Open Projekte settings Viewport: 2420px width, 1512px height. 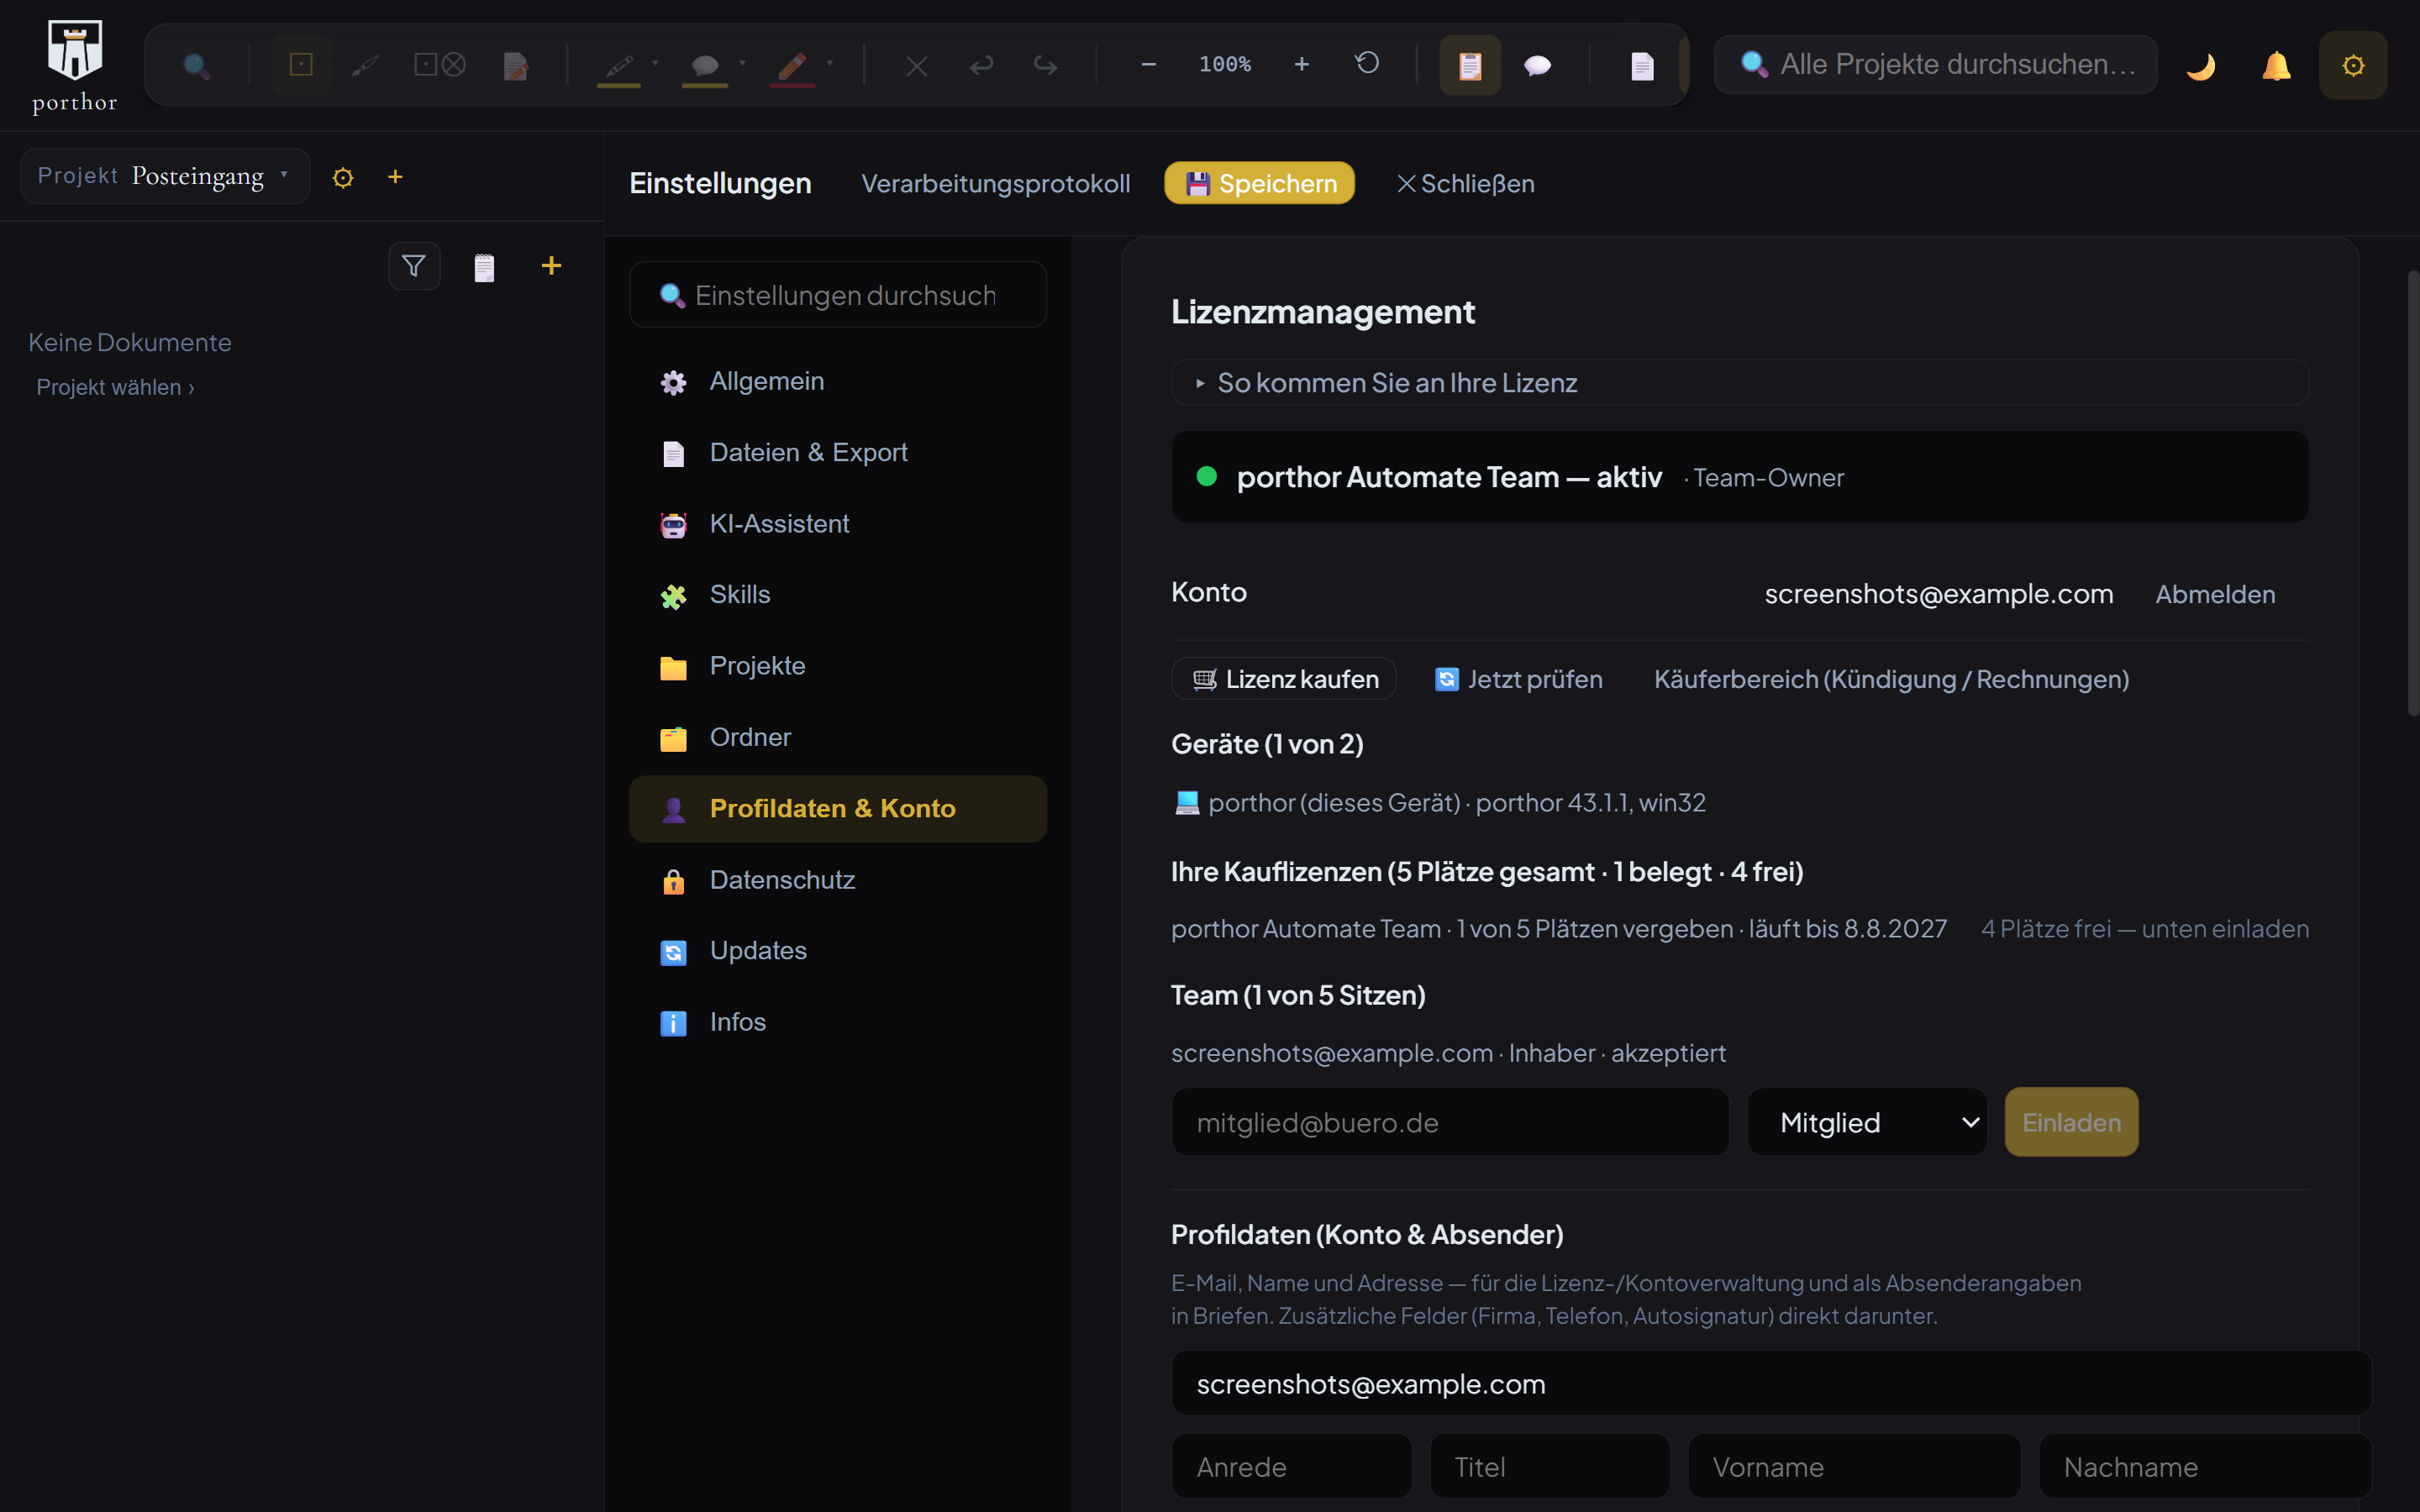coord(838,666)
